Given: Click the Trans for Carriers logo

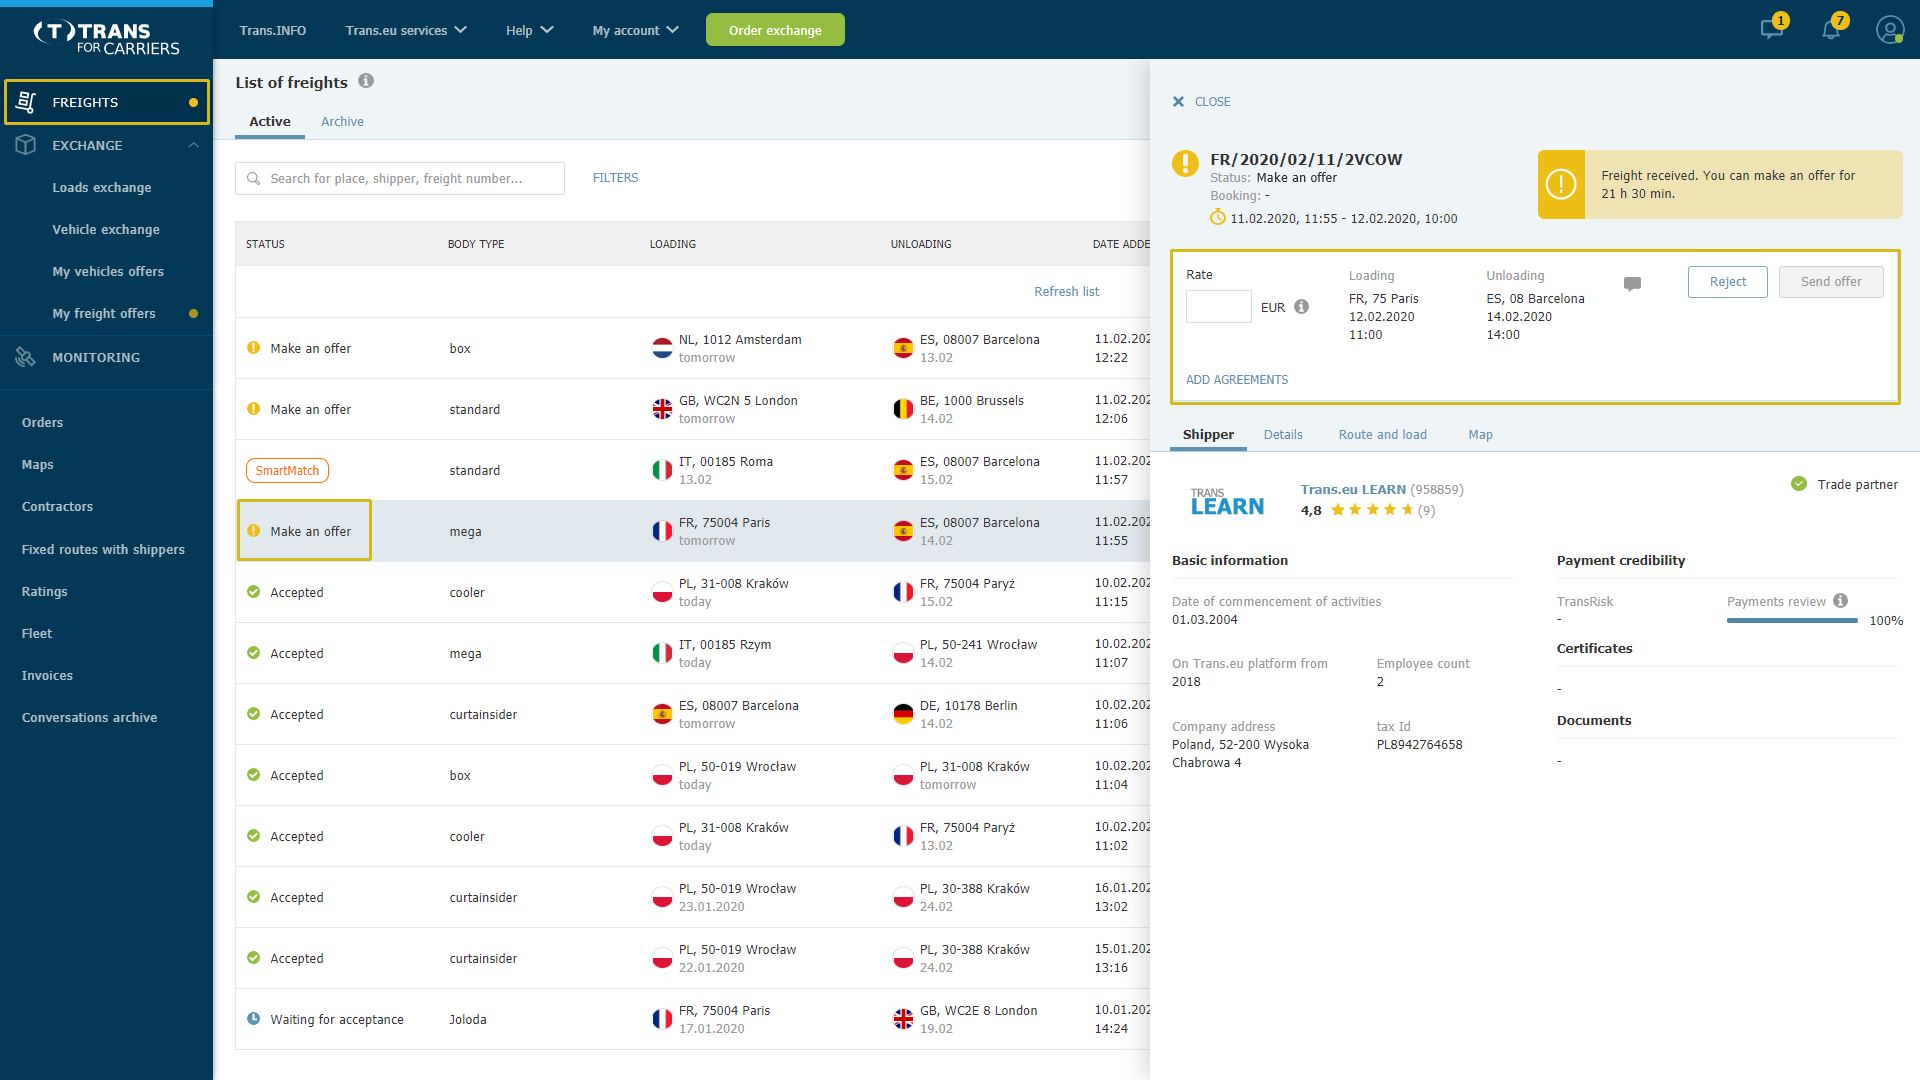Looking at the screenshot, I should 106,38.
